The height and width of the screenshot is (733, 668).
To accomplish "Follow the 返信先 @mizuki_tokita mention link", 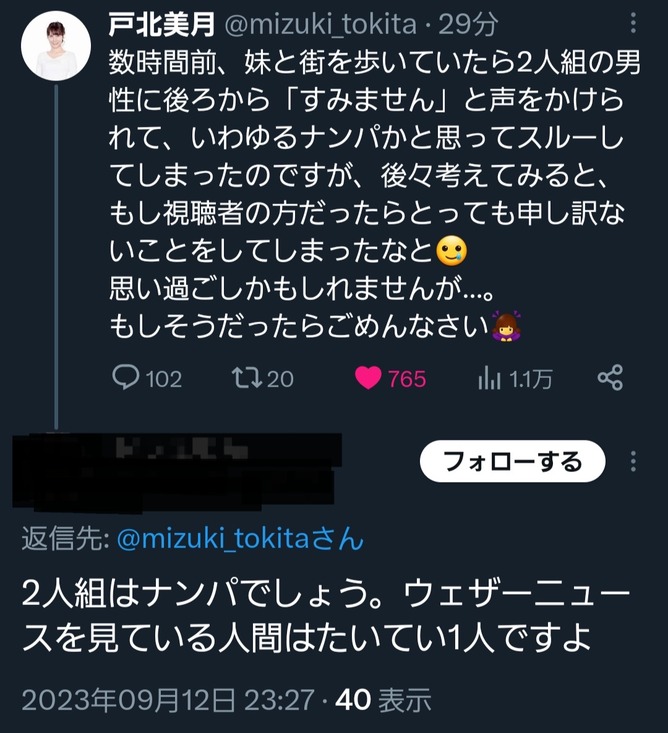I will tap(240, 540).
